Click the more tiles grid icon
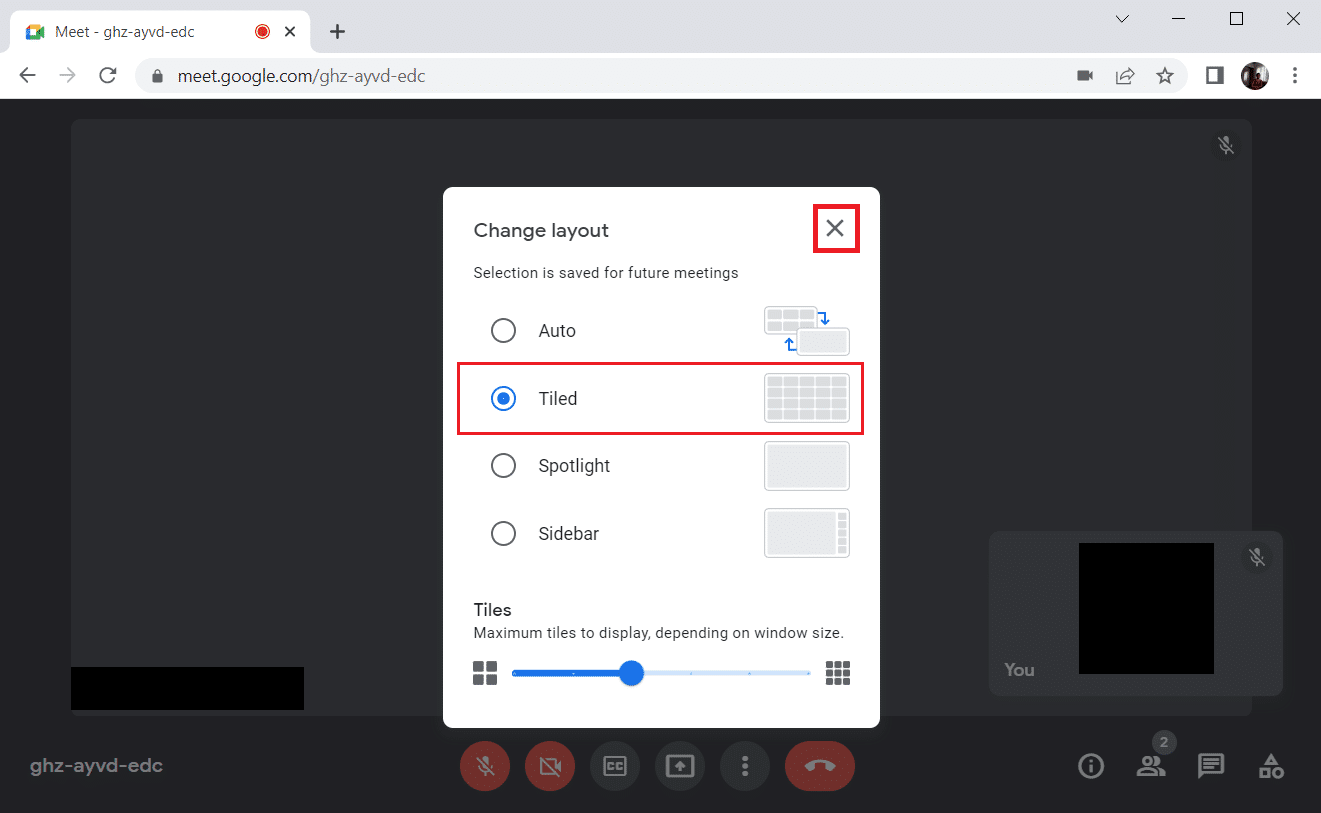Image resolution: width=1321 pixels, height=813 pixels. (x=838, y=673)
